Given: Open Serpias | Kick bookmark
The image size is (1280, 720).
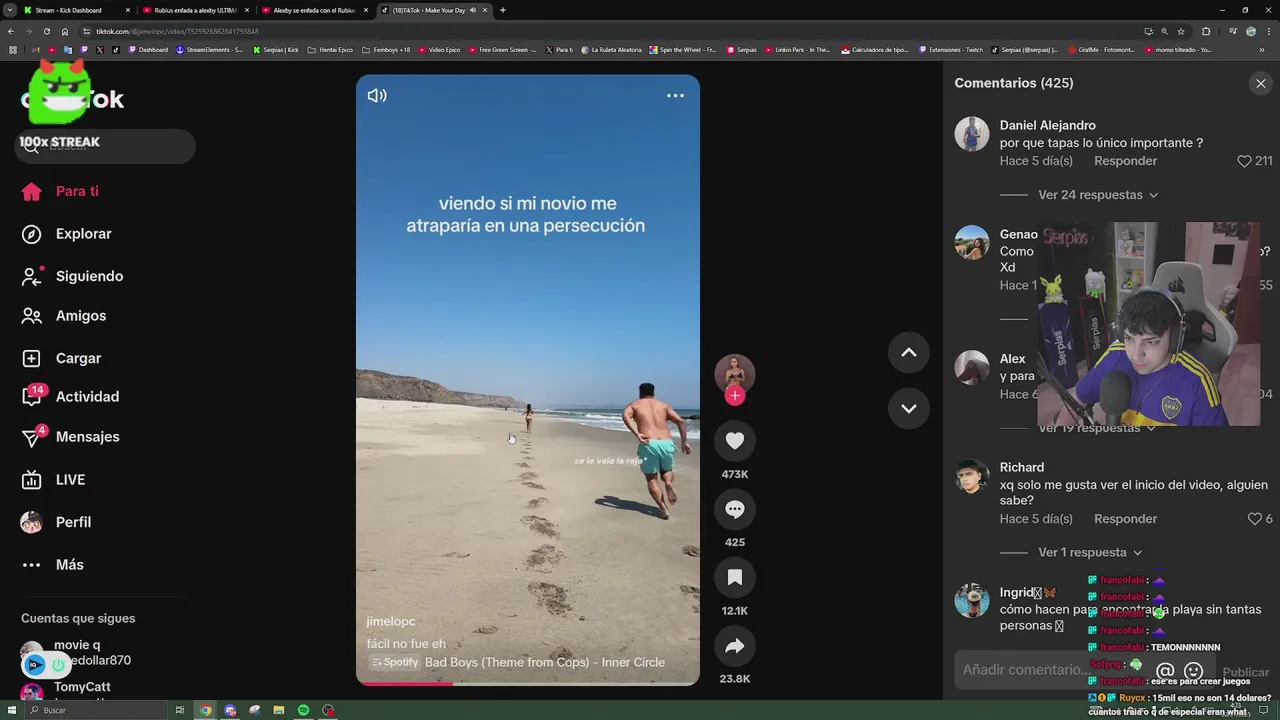Looking at the screenshot, I should pos(276,50).
